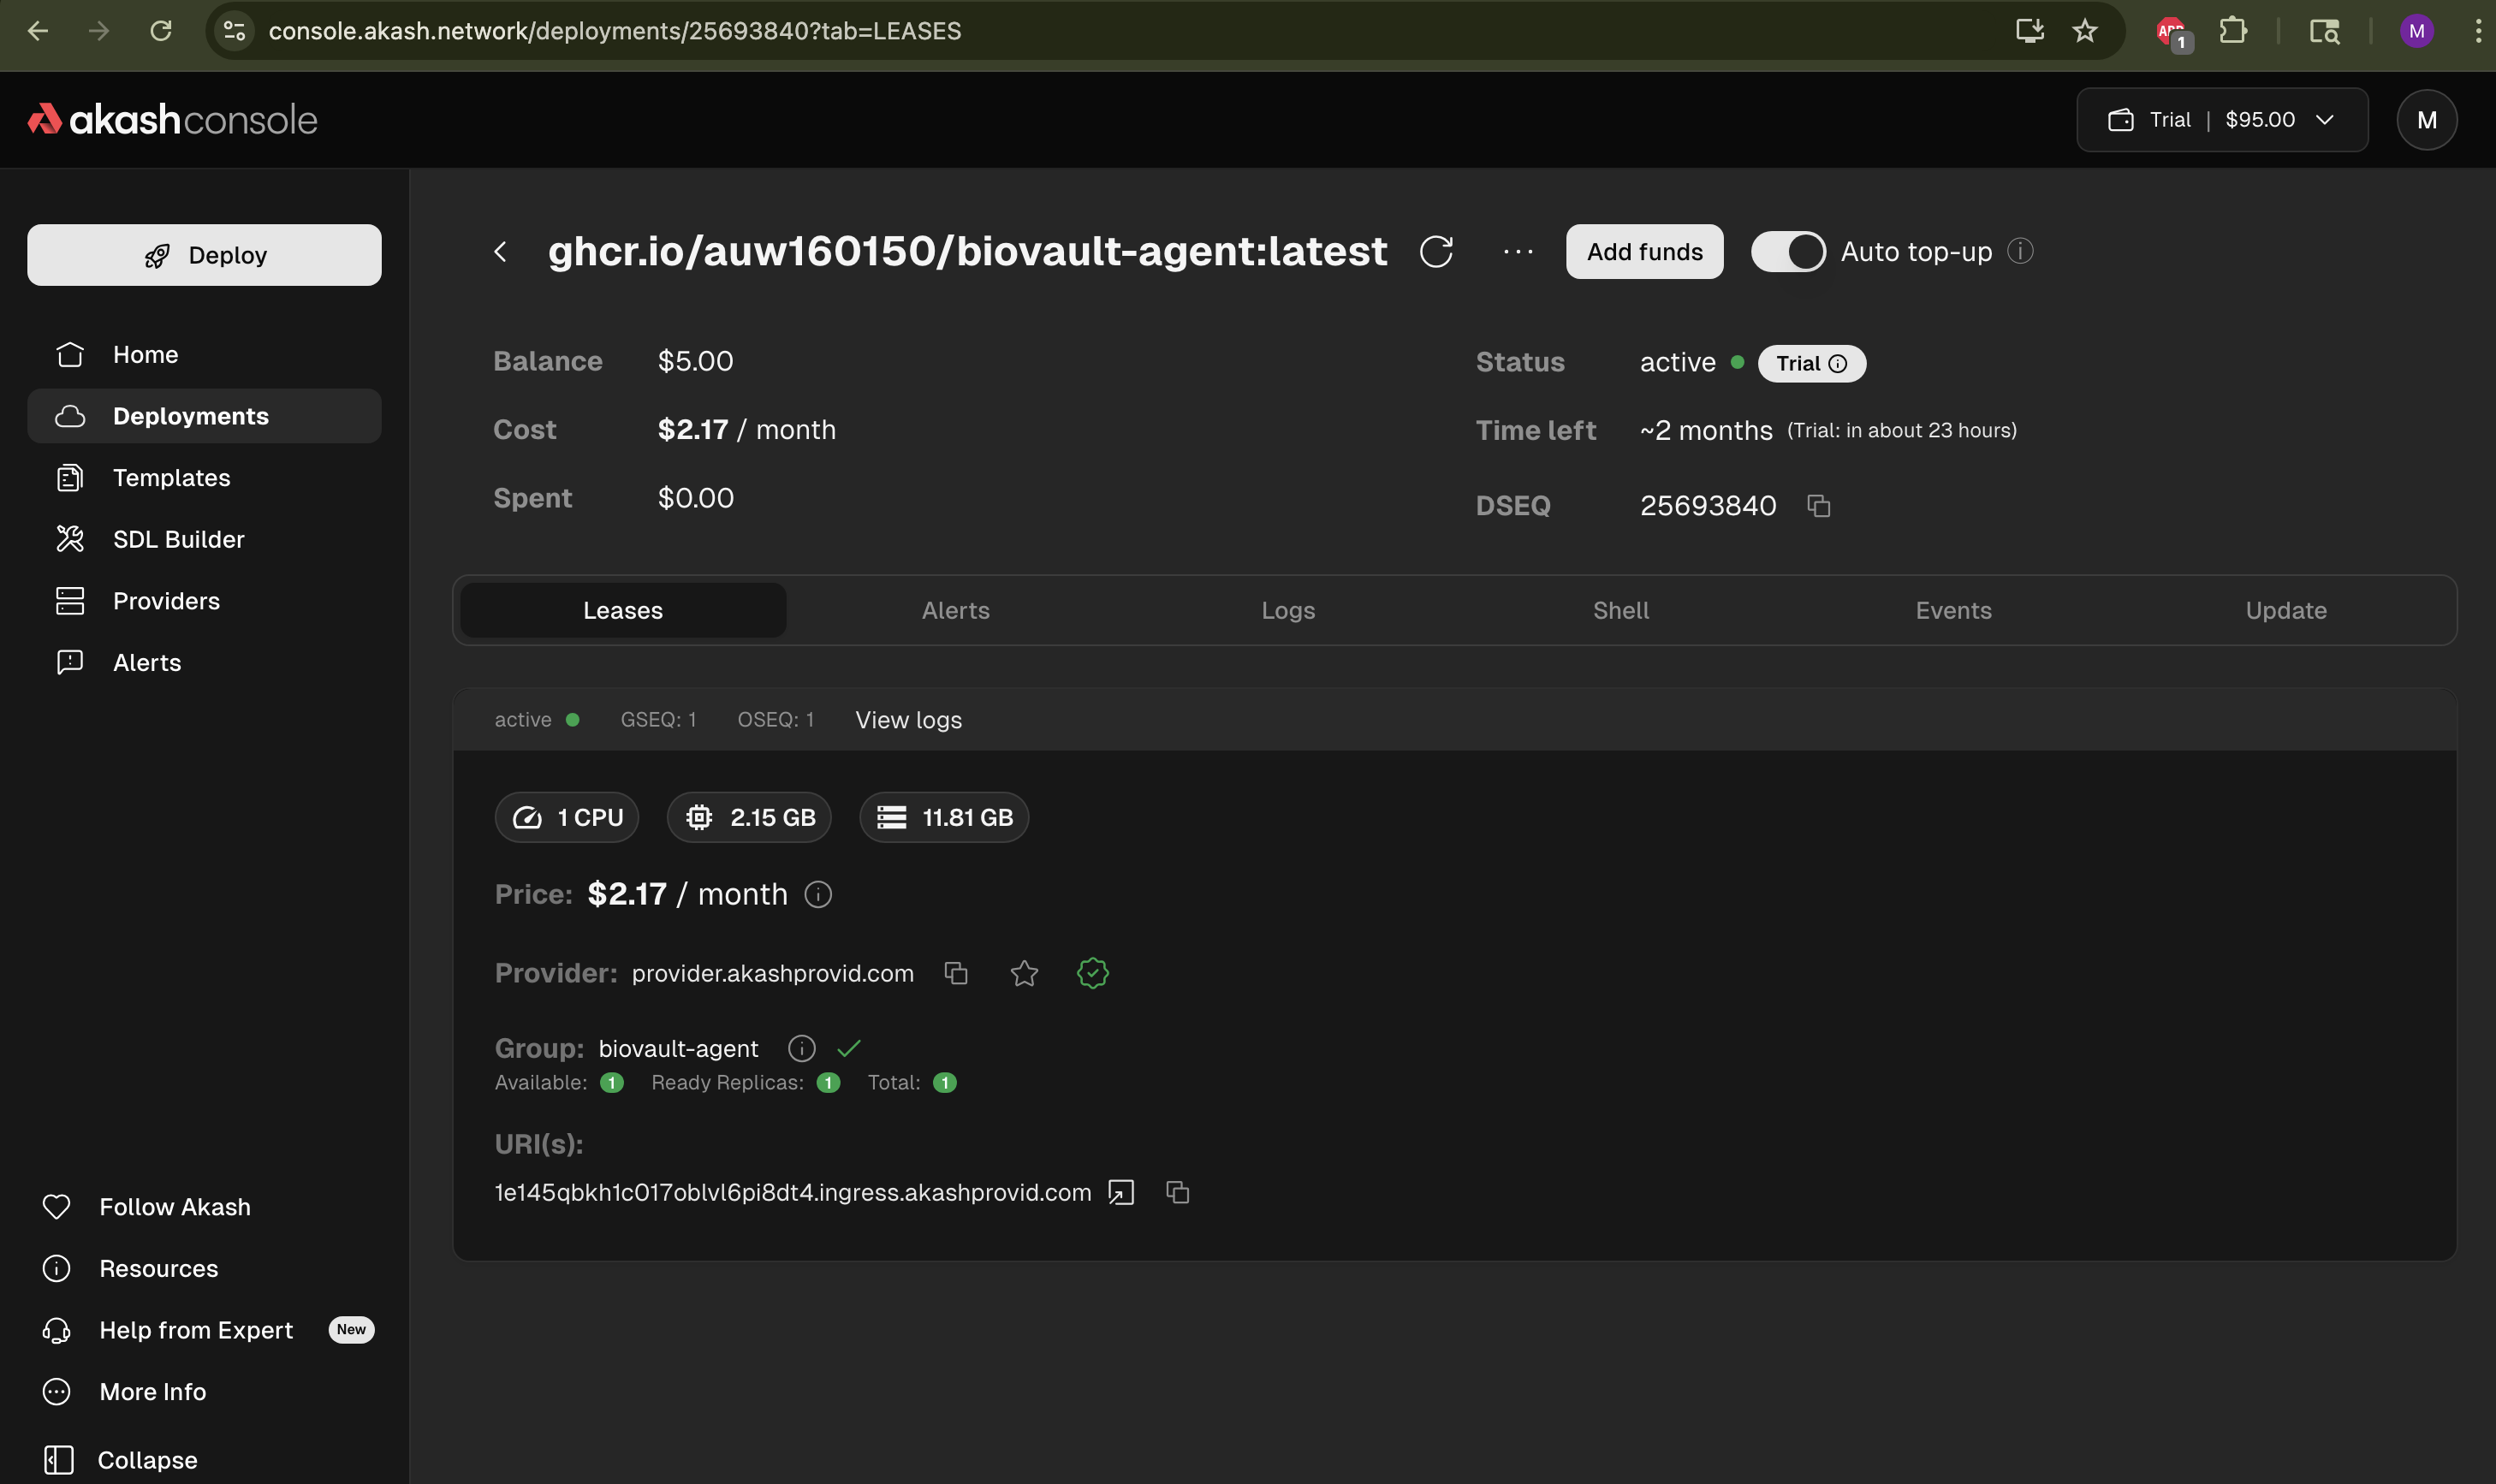Open the three-dots deployment options menu
2496x1484 pixels.
click(1518, 251)
